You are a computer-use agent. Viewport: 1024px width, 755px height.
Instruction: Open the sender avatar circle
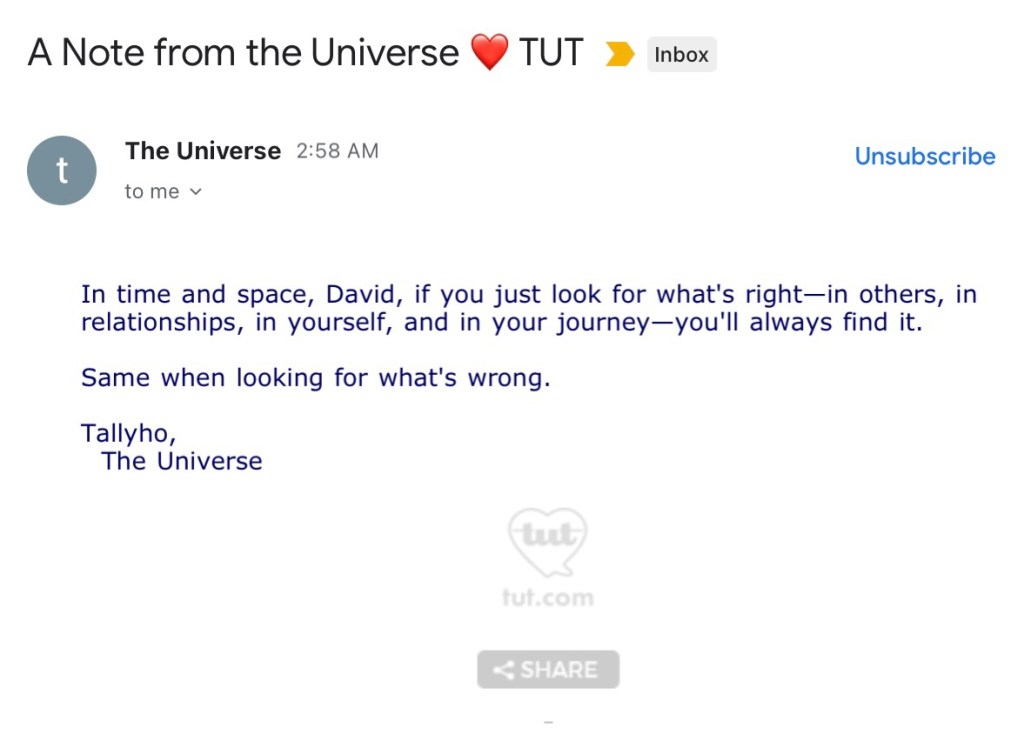tap(62, 171)
